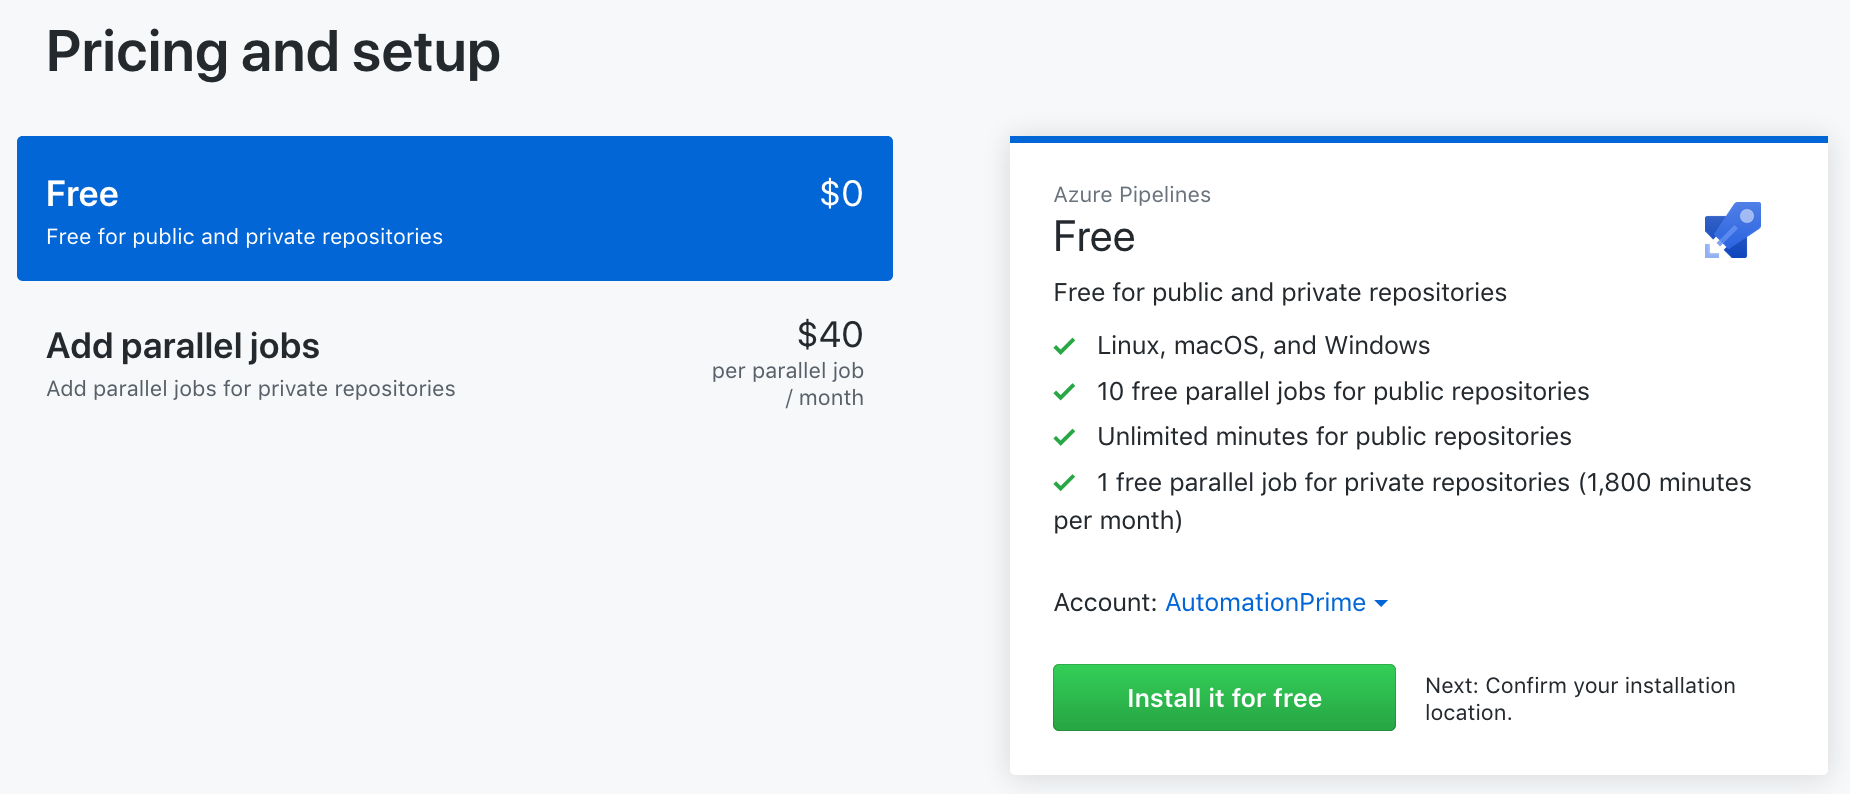Viewport: 1850px width, 794px height.
Task: Click the large Free heading in the details card
Action: pyautogui.click(x=1094, y=237)
